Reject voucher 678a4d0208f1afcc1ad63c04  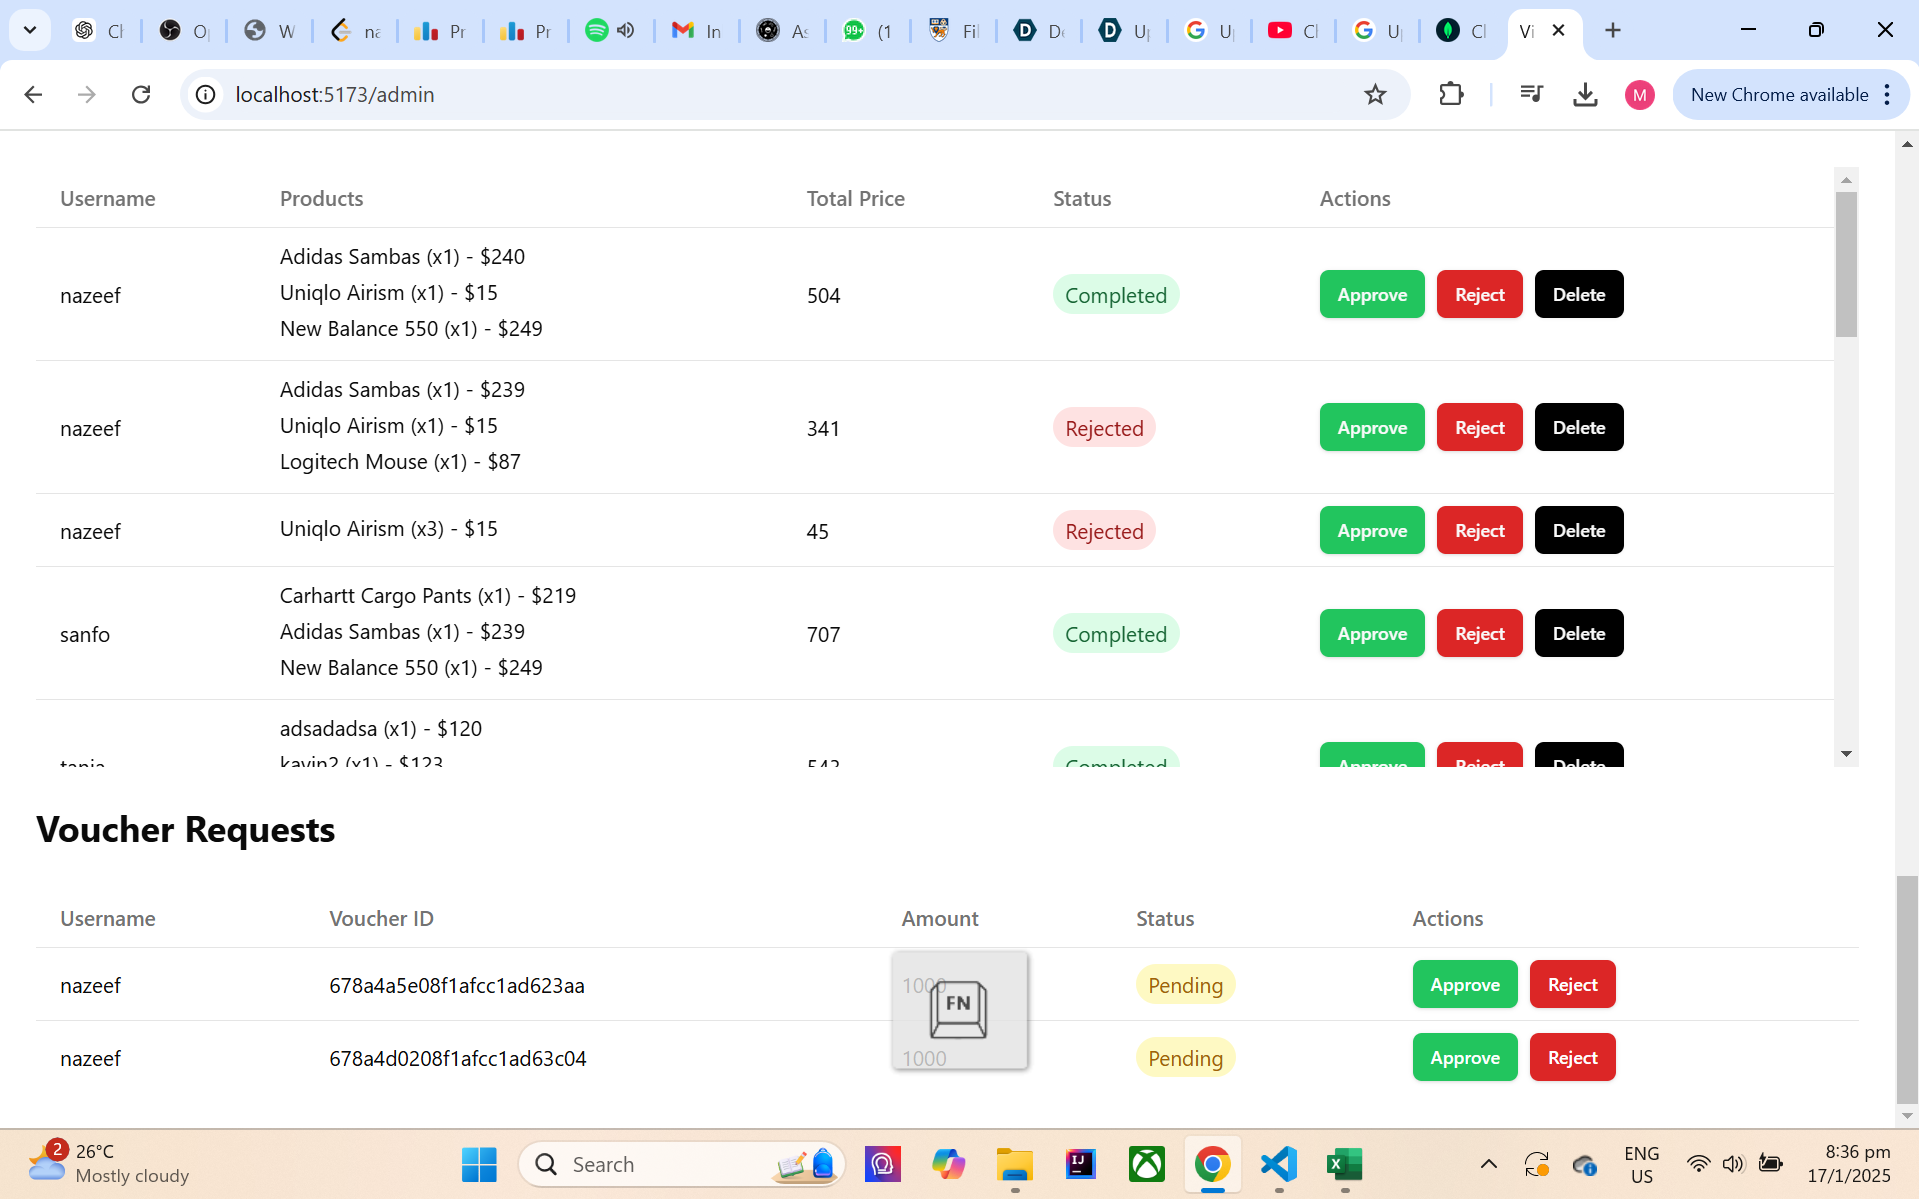(x=1572, y=1057)
